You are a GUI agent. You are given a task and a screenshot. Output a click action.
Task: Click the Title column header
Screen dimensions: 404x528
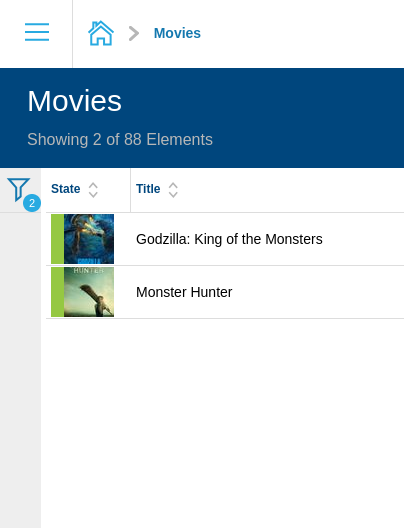pyautogui.click(x=148, y=189)
